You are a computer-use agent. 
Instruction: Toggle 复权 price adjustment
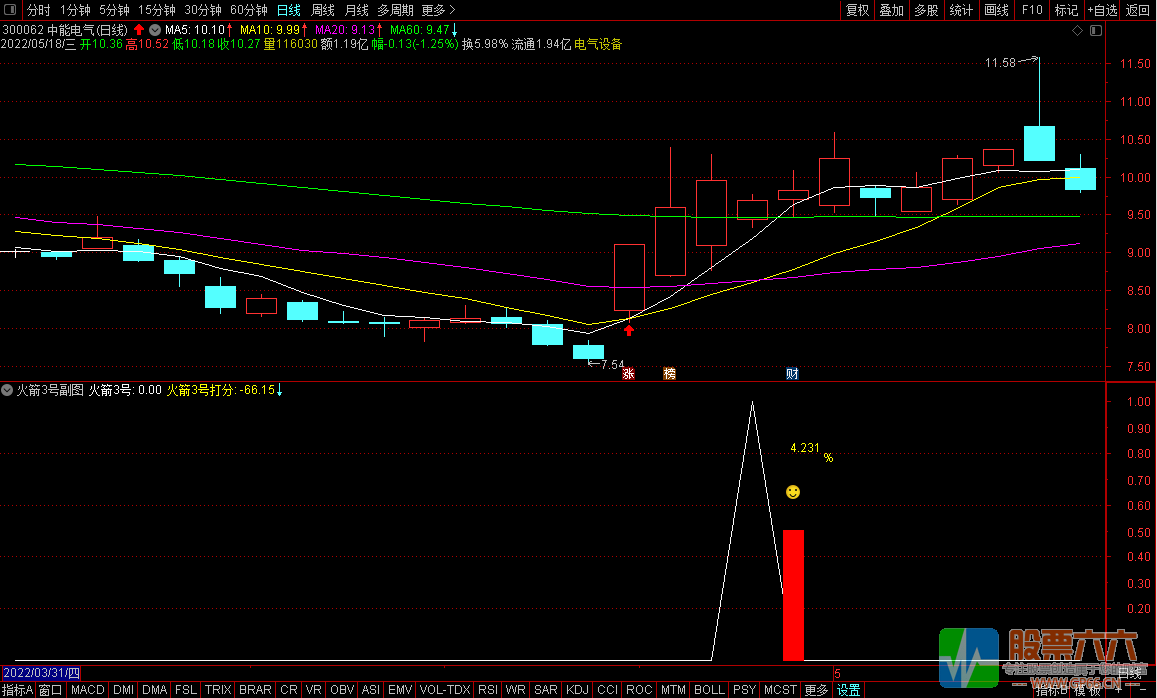tap(857, 10)
